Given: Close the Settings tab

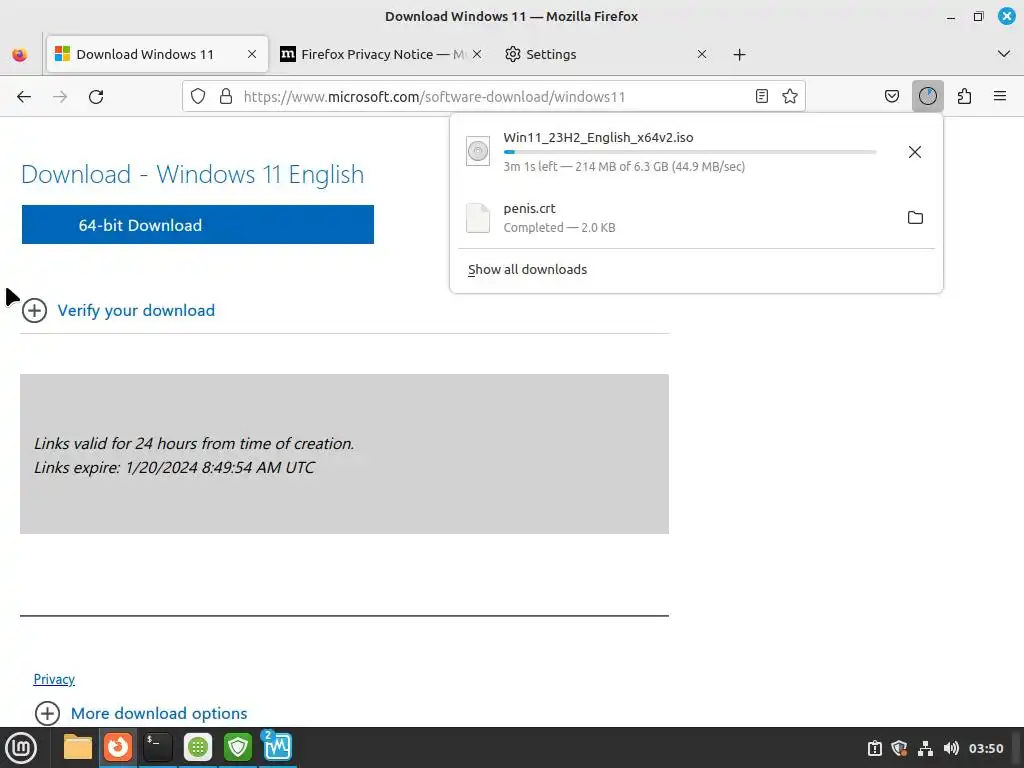Looking at the screenshot, I should (x=701, y=54).
